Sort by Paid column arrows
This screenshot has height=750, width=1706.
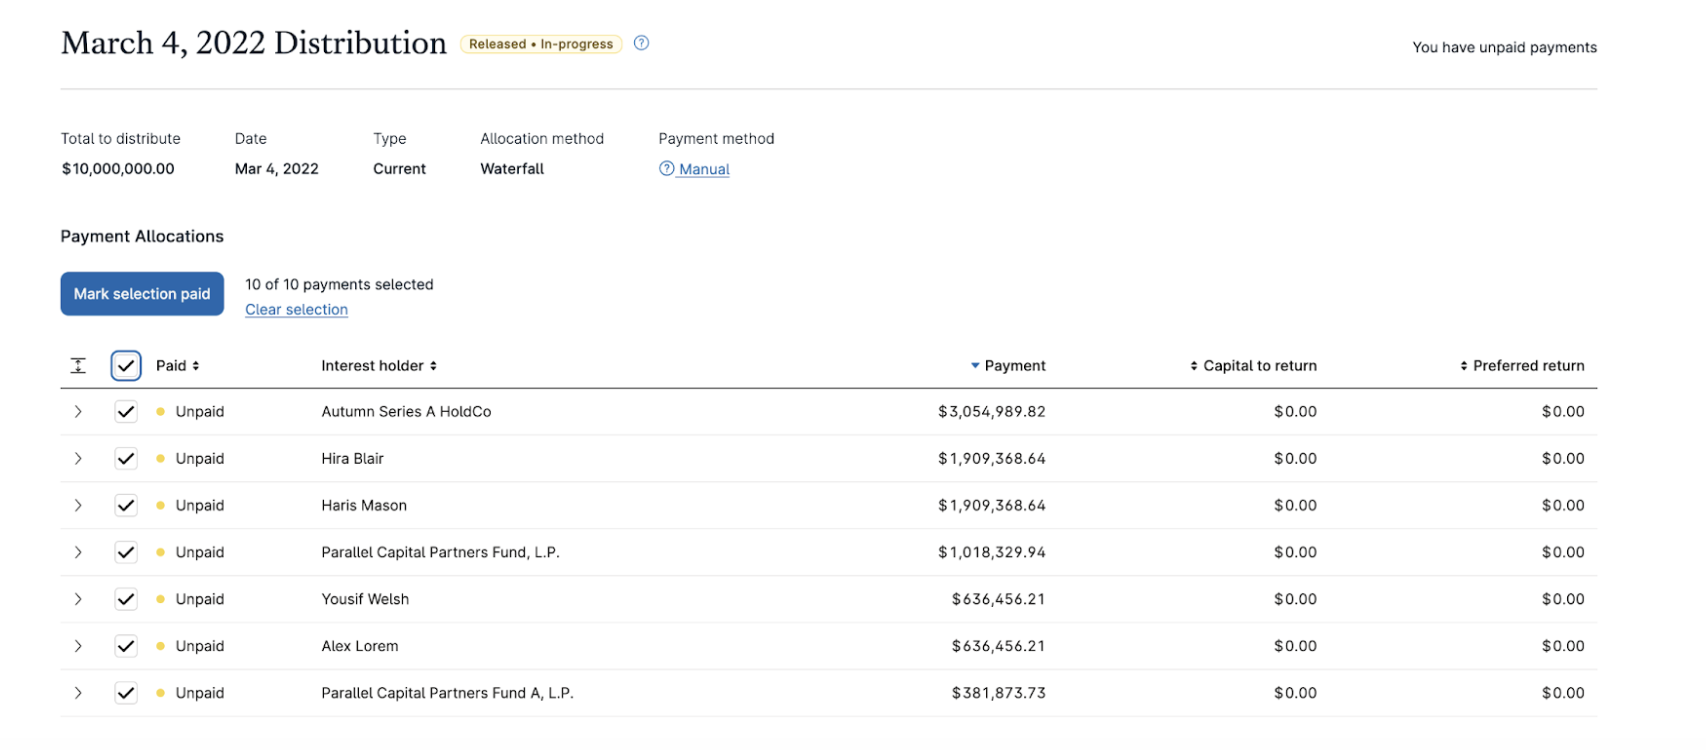[x=196, y=366]
